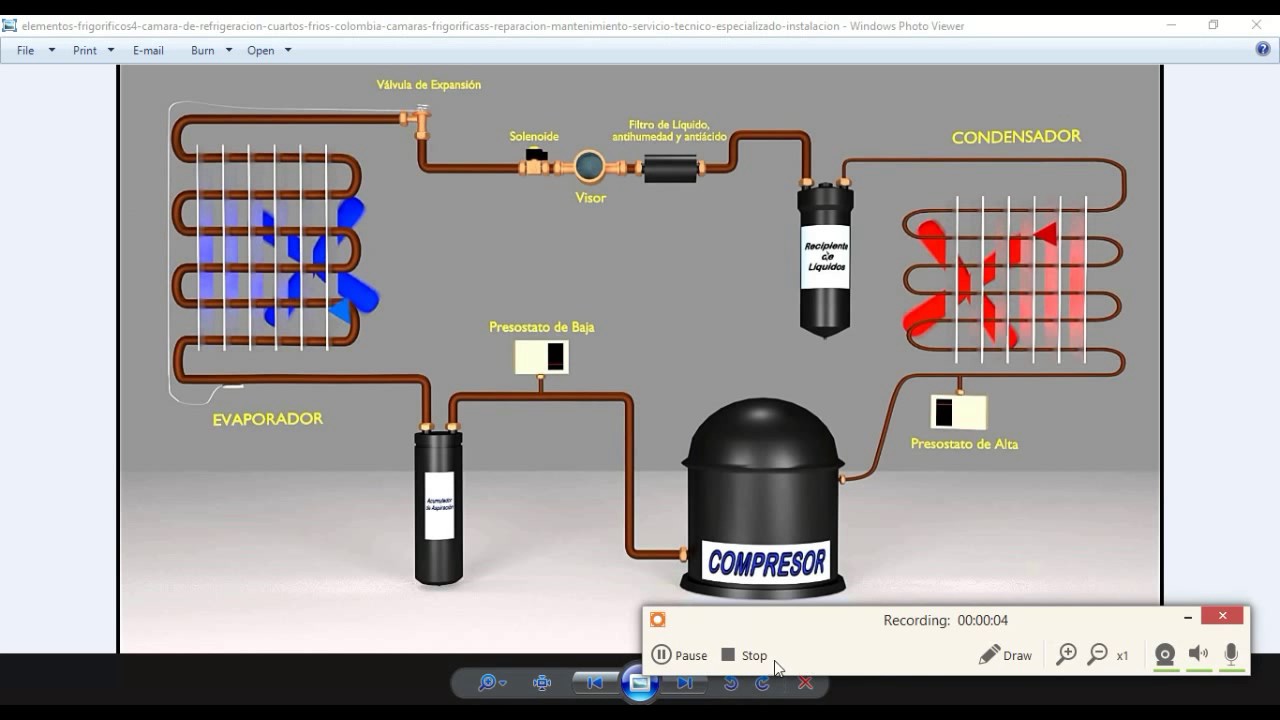
Task: Play slide show from center button
Action: (x=640, y=683)
